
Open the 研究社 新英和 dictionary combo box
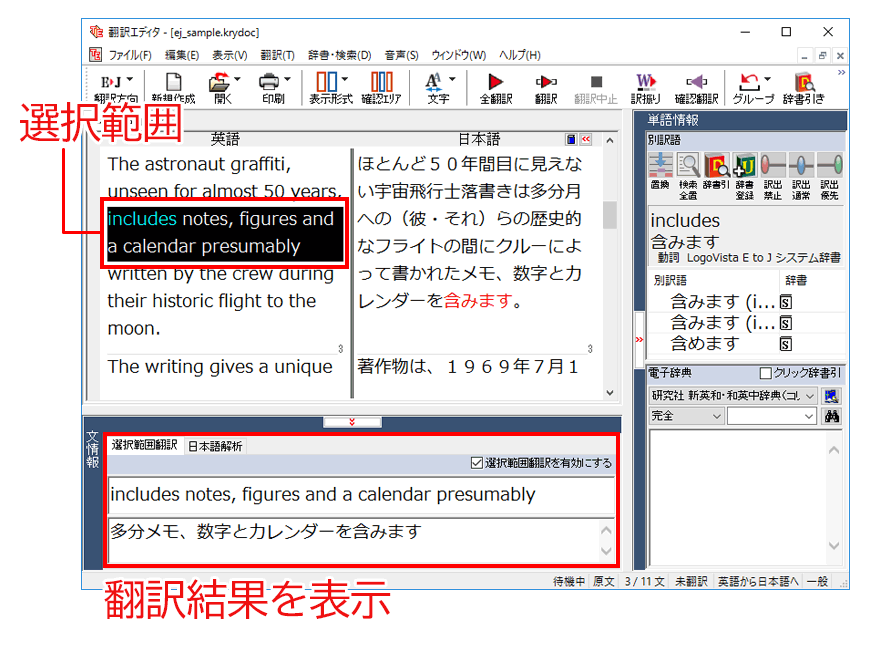pyautogui.click(x=733, y=396)
